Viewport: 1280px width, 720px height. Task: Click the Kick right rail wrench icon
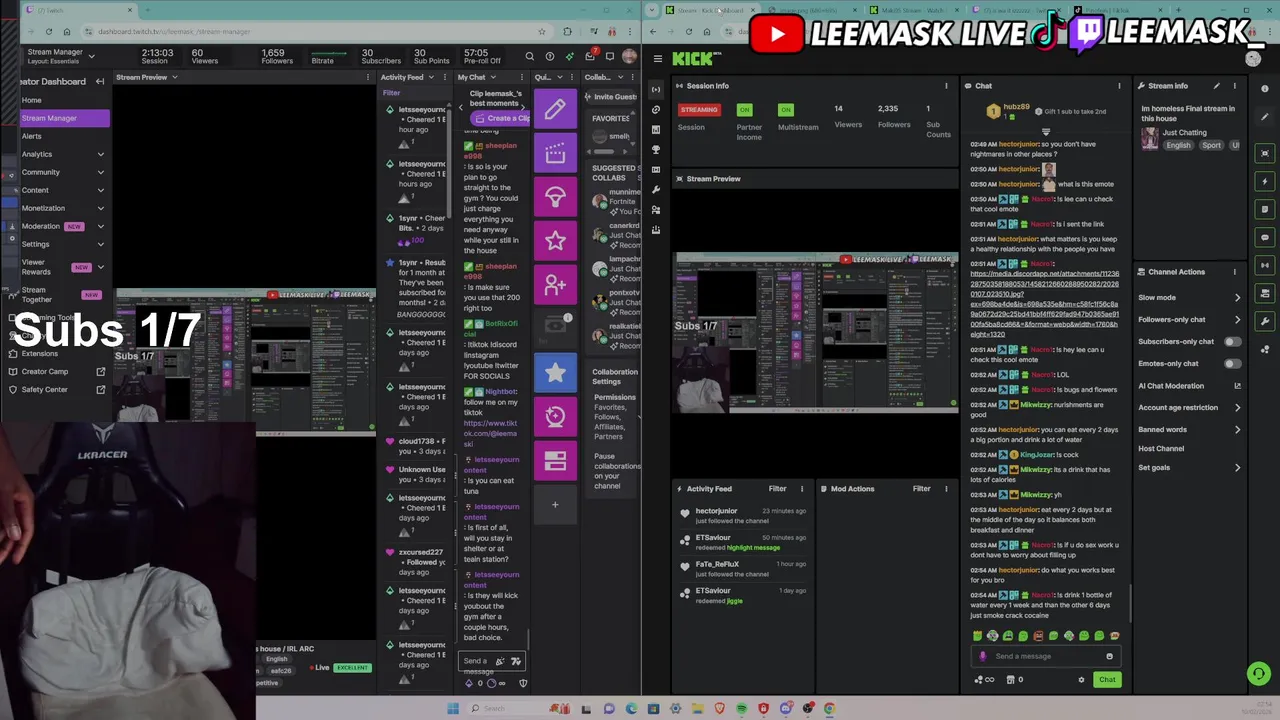[1265, 322]
